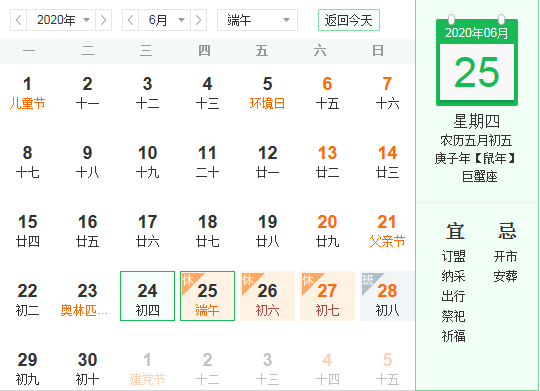The height and width of the screenshot is (391, 540).
Task: Click the 休 badge on June 27
Action: point(307,280)
